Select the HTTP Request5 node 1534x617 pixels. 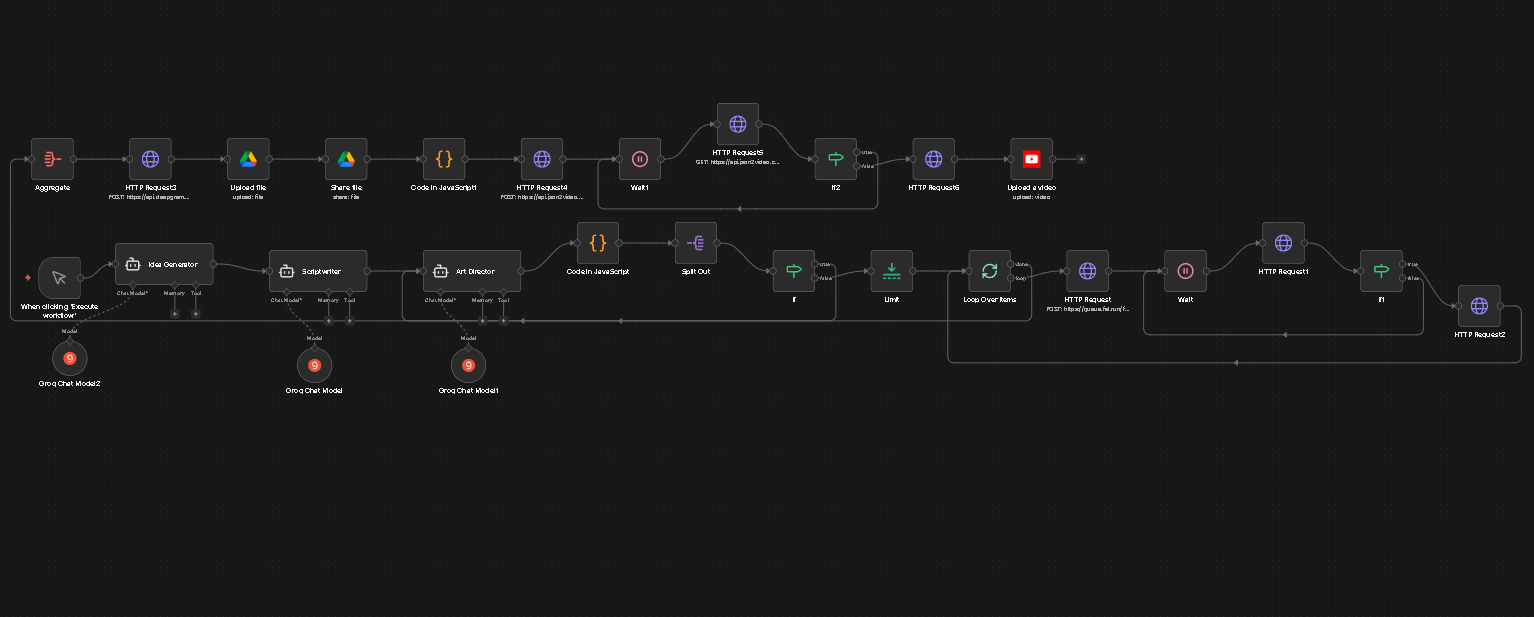[x=738, y=124]
